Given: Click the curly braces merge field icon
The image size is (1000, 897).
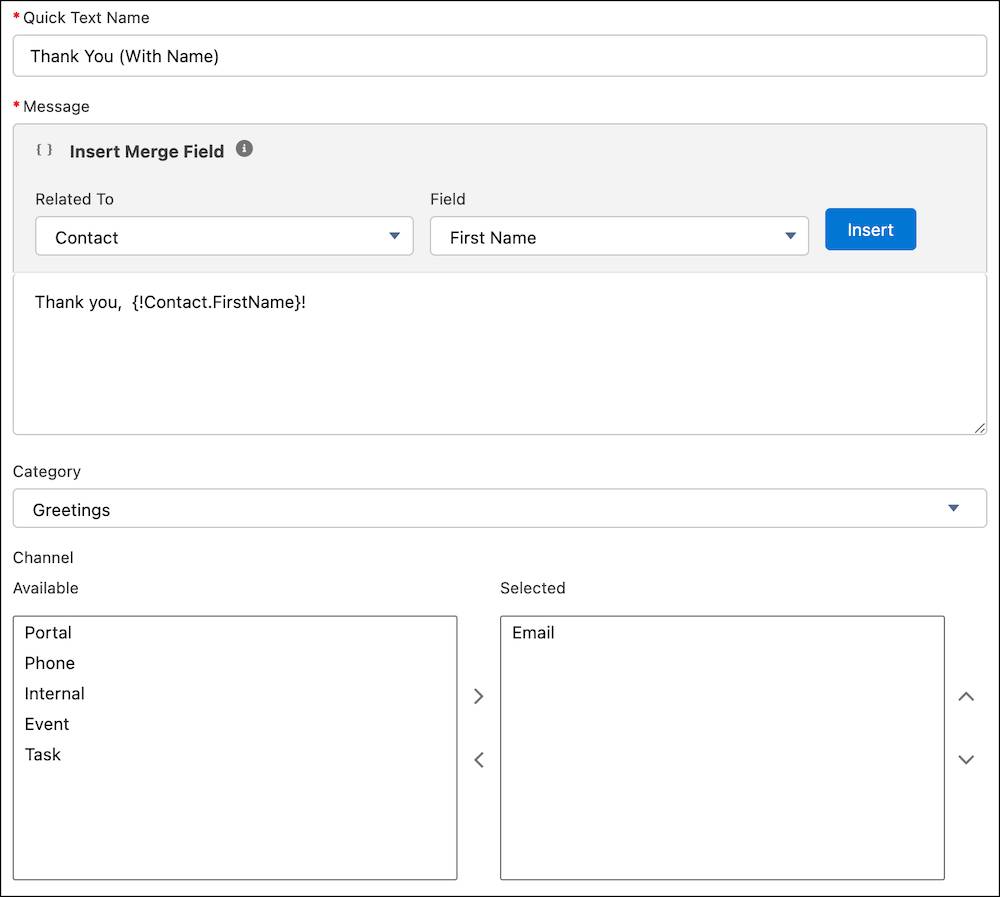Looking at the screenshot, I should [44, 150].
